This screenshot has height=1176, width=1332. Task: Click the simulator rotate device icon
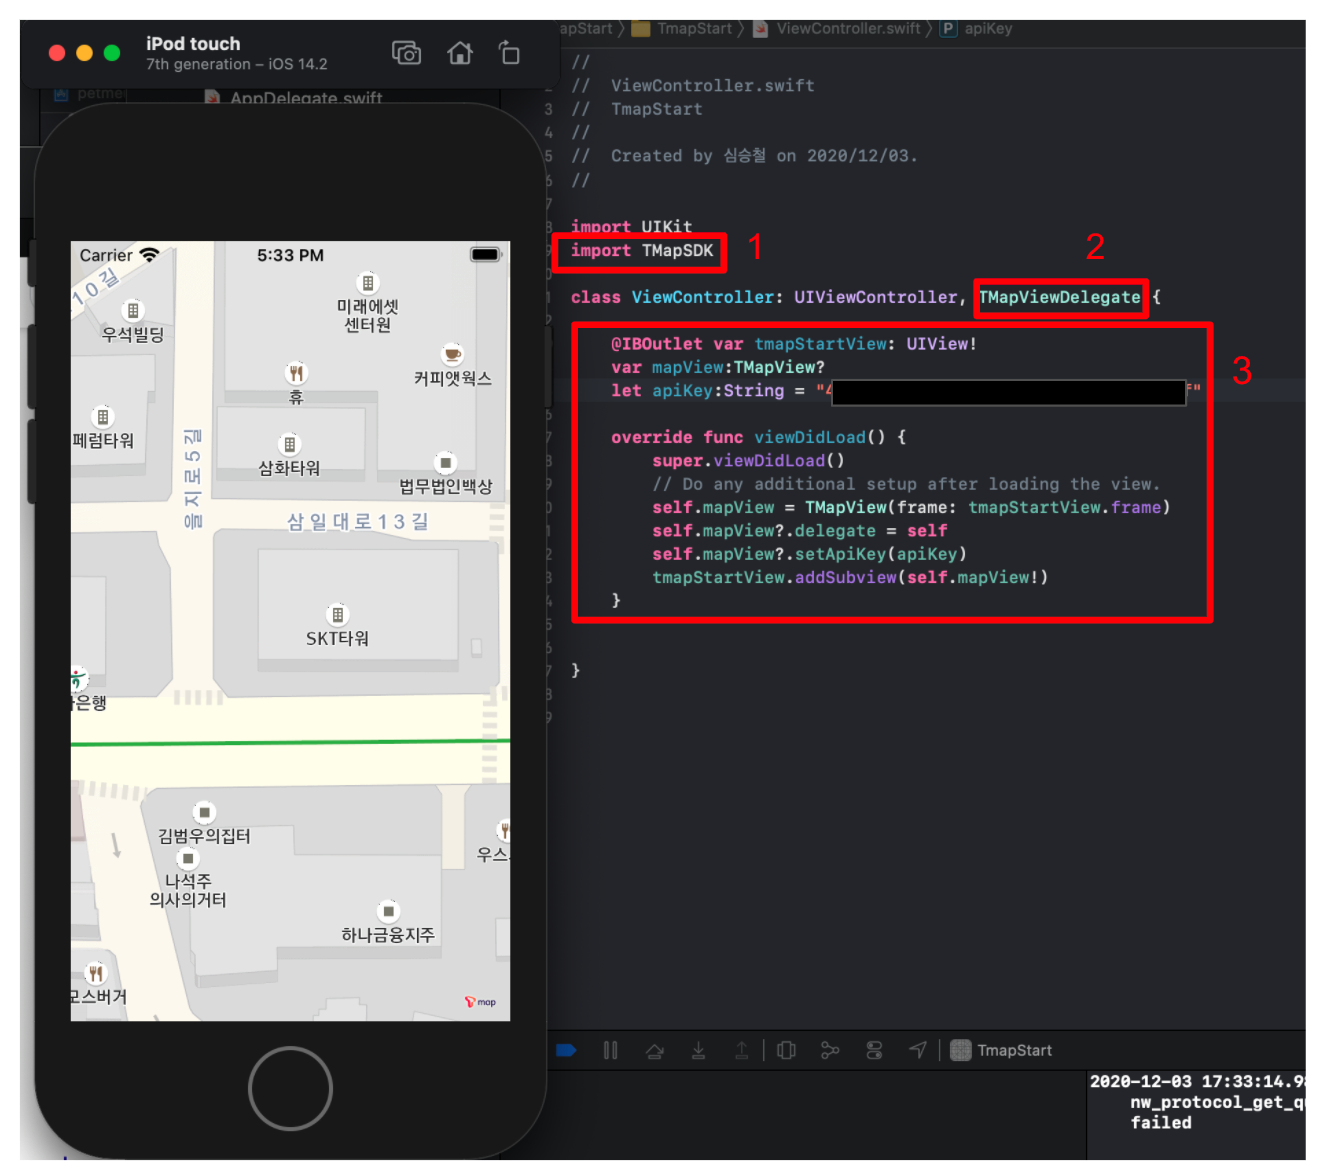click(x=509, y=53)
